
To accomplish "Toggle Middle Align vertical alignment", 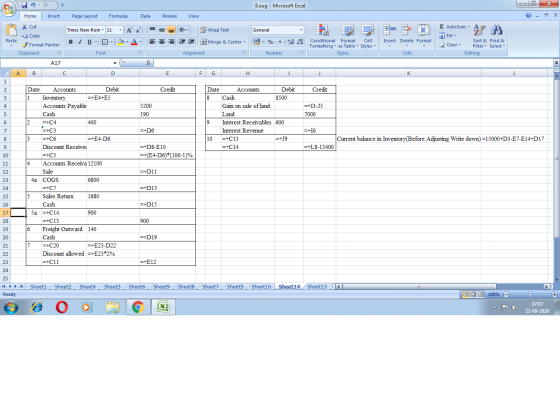I will (x=162, y=30).
